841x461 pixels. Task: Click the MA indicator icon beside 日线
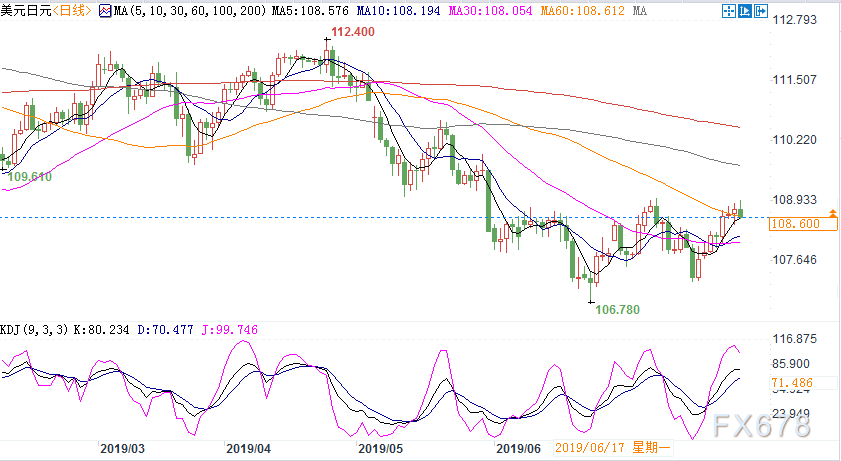tap(106, 11)
